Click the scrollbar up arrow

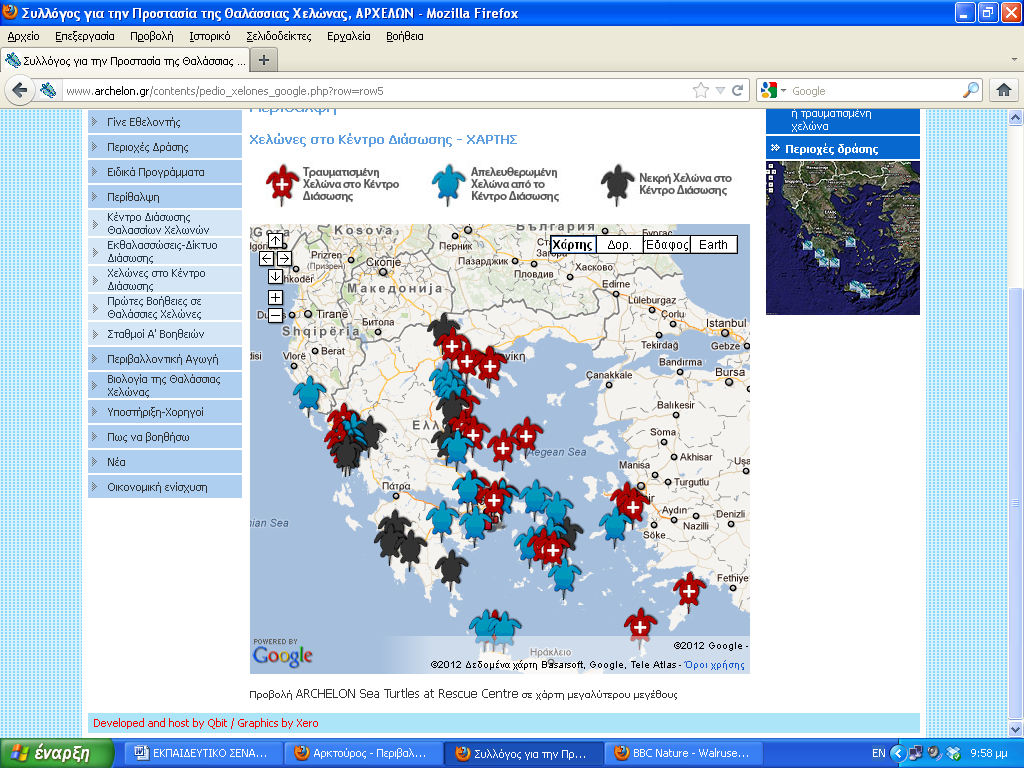point(1016,118)
